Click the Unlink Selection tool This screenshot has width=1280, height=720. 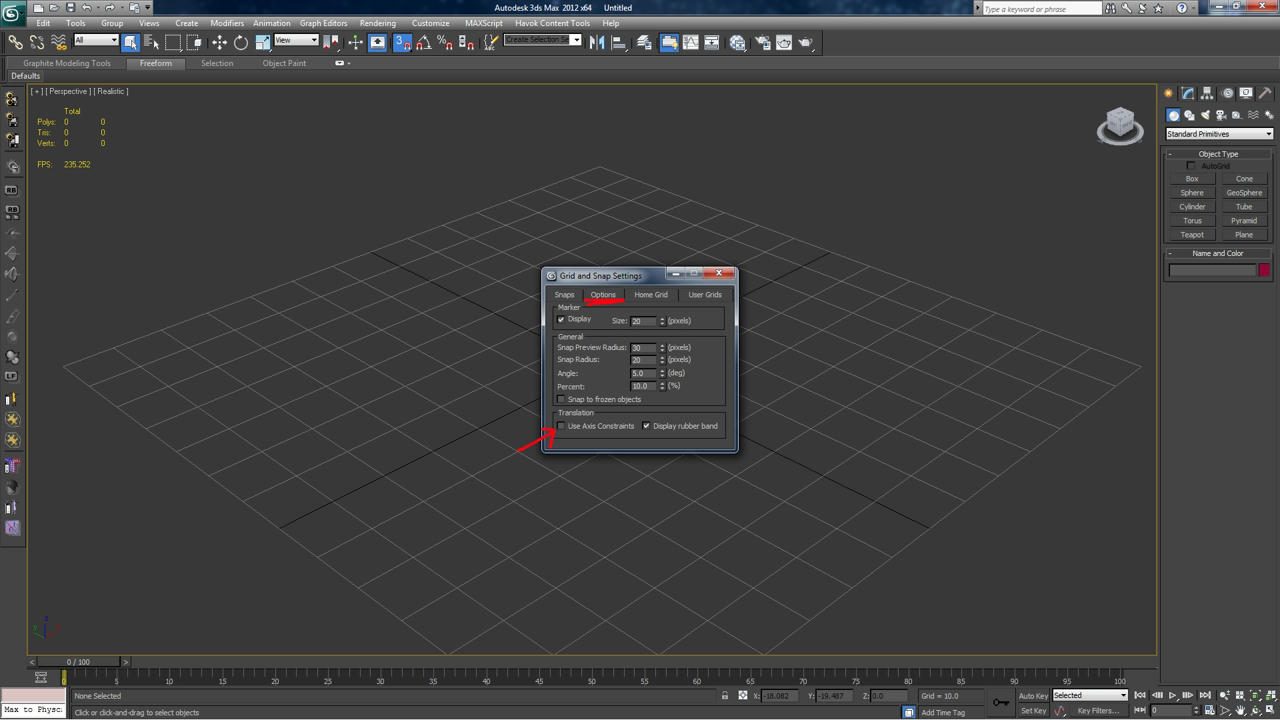pyautogui.click(x=37, y=42)
